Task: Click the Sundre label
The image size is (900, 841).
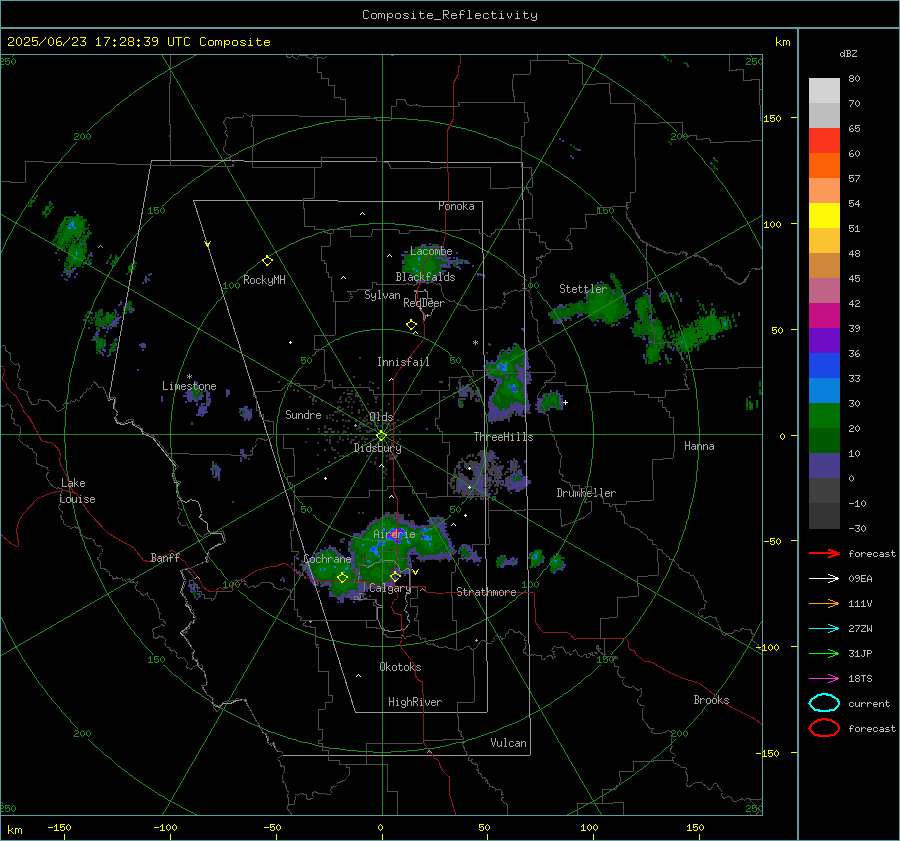Action: point(303,414)
